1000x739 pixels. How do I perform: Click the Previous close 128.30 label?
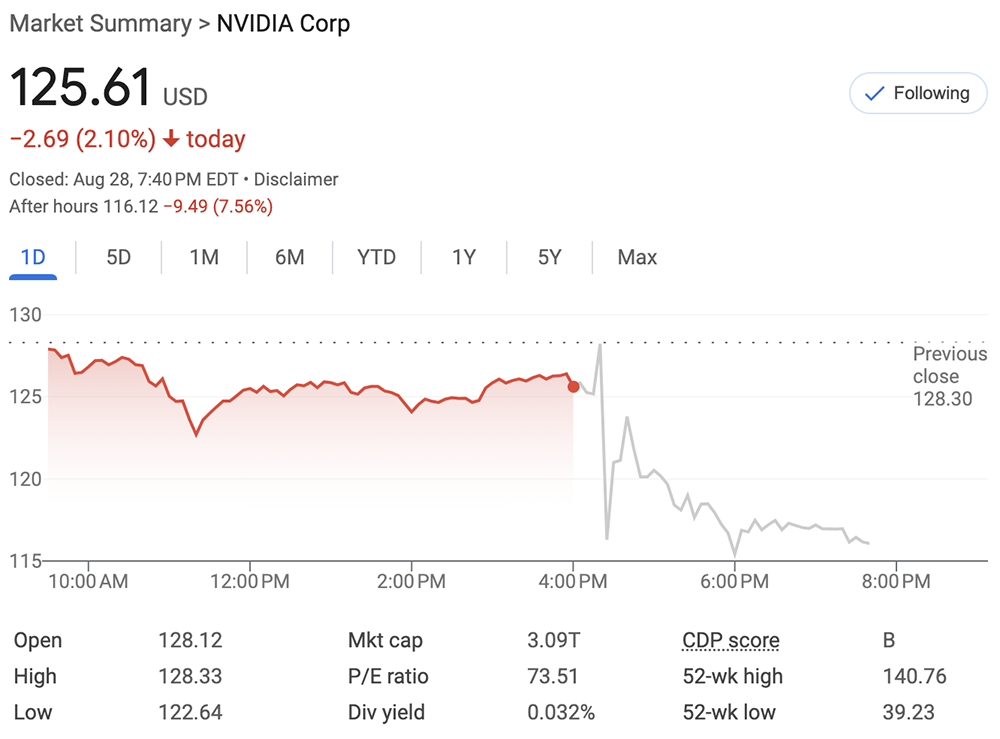coord(948,377)
